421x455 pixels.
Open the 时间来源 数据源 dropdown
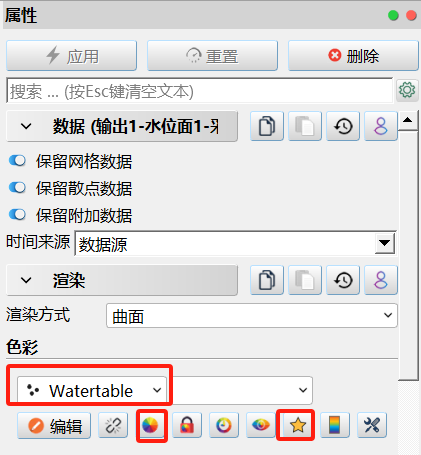(235, 243)
